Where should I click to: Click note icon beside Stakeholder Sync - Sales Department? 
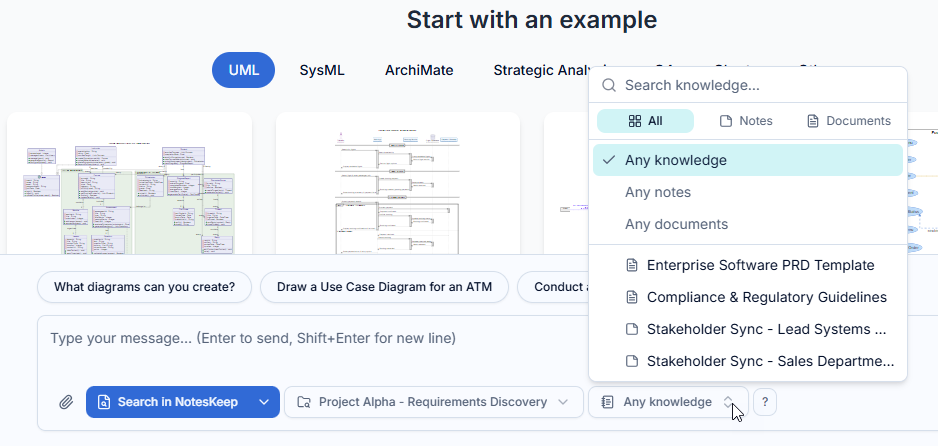(632, 361)
